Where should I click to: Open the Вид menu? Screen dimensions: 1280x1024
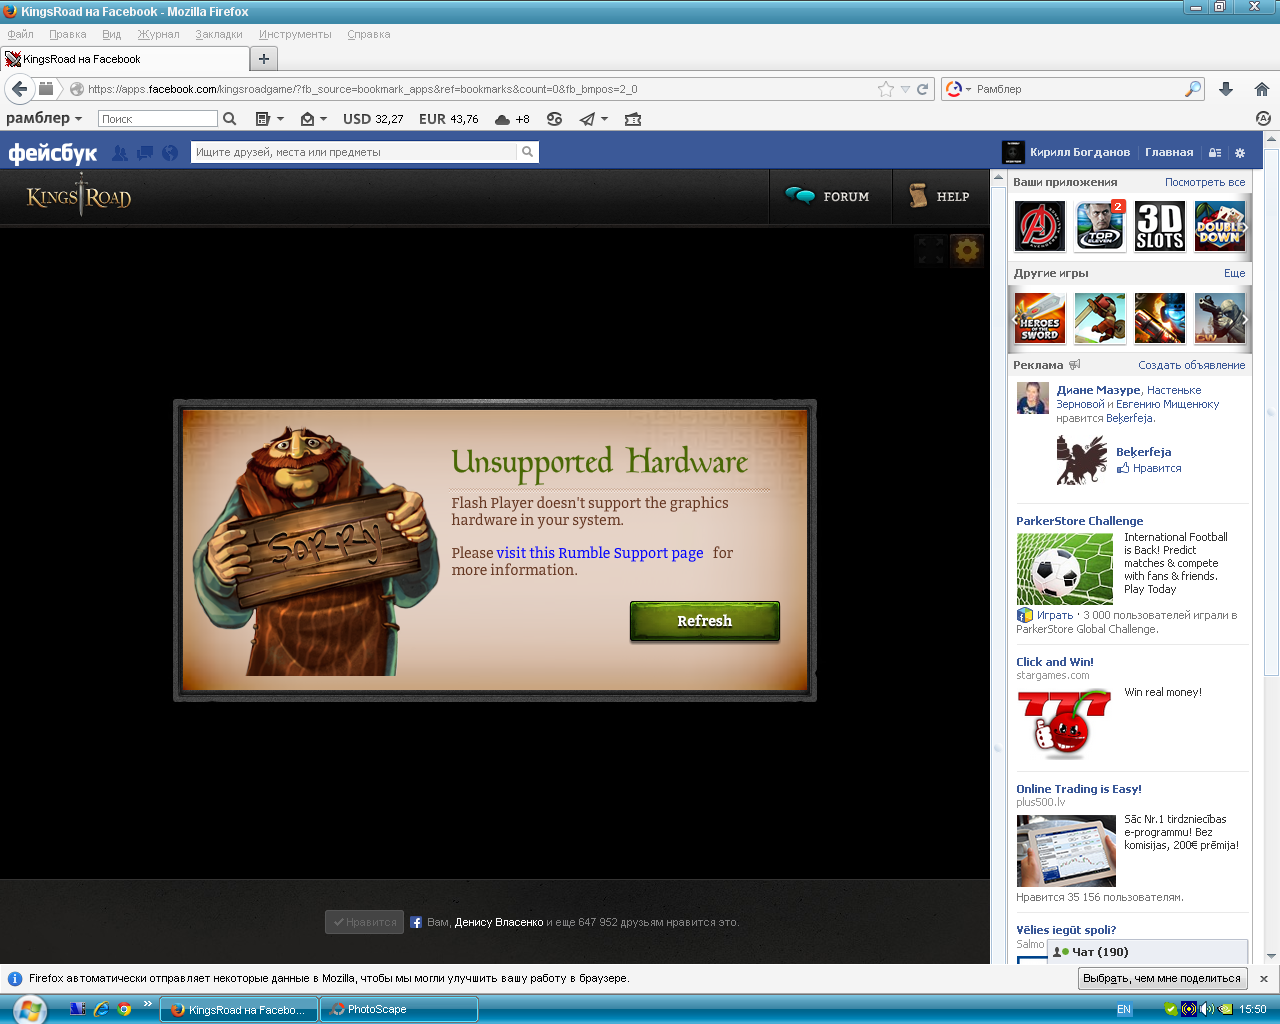click(112, 34)
